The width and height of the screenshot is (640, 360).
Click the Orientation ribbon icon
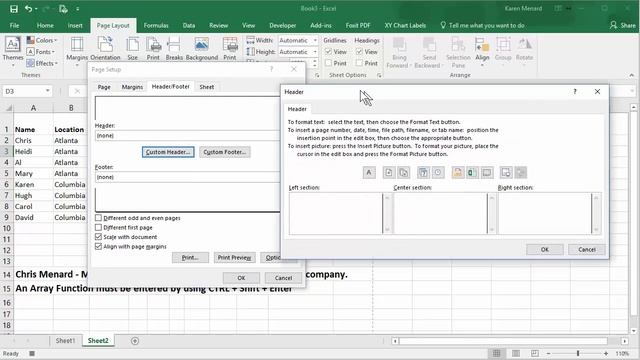pos(105,49)
